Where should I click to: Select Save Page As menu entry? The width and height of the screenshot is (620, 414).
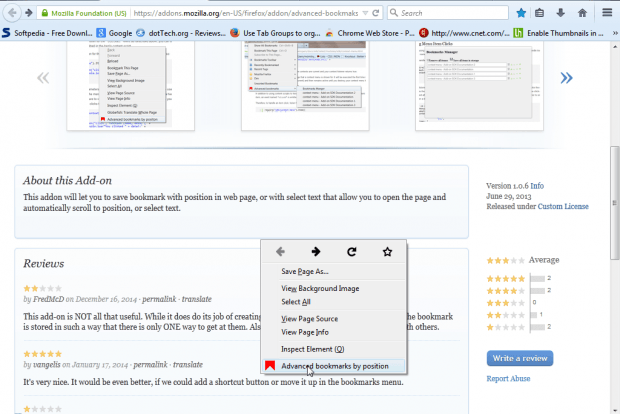(x=304, y=271)
